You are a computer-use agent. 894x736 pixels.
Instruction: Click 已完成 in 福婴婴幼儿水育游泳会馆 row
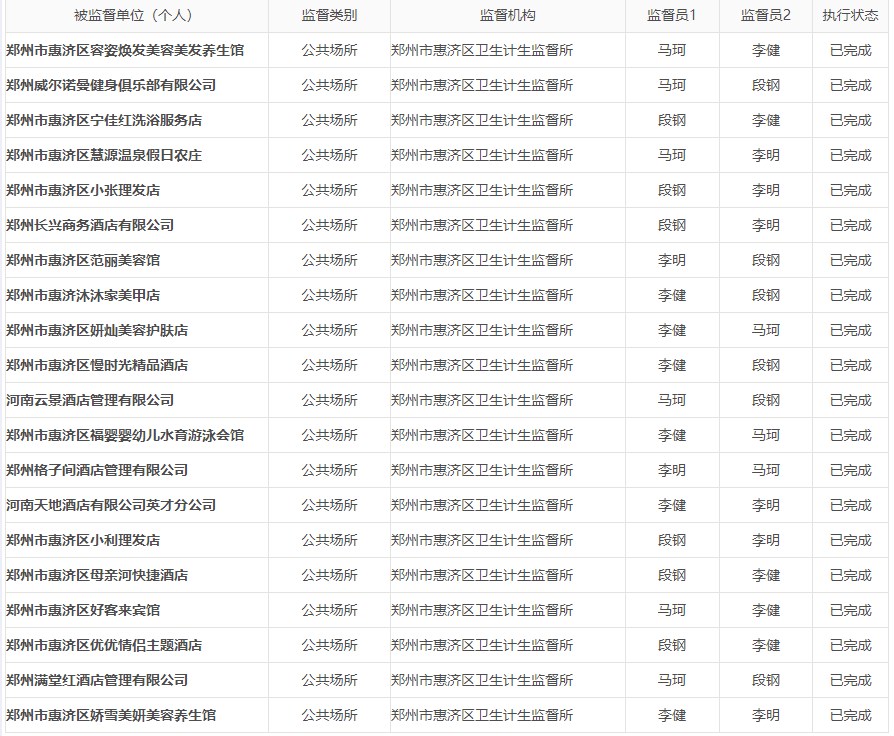851,435
